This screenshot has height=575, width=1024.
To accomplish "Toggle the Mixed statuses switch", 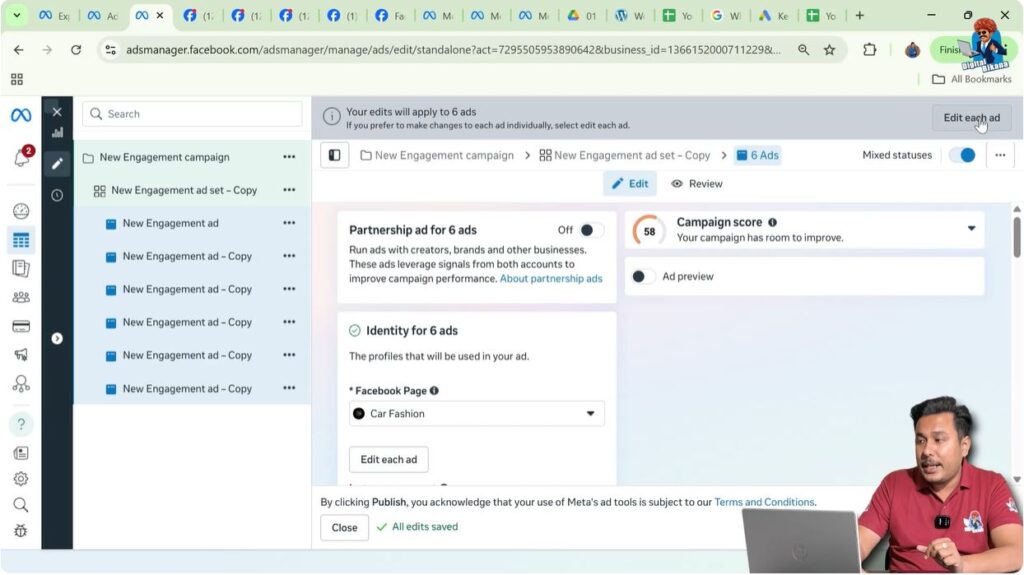I will [x=963, y=156].
